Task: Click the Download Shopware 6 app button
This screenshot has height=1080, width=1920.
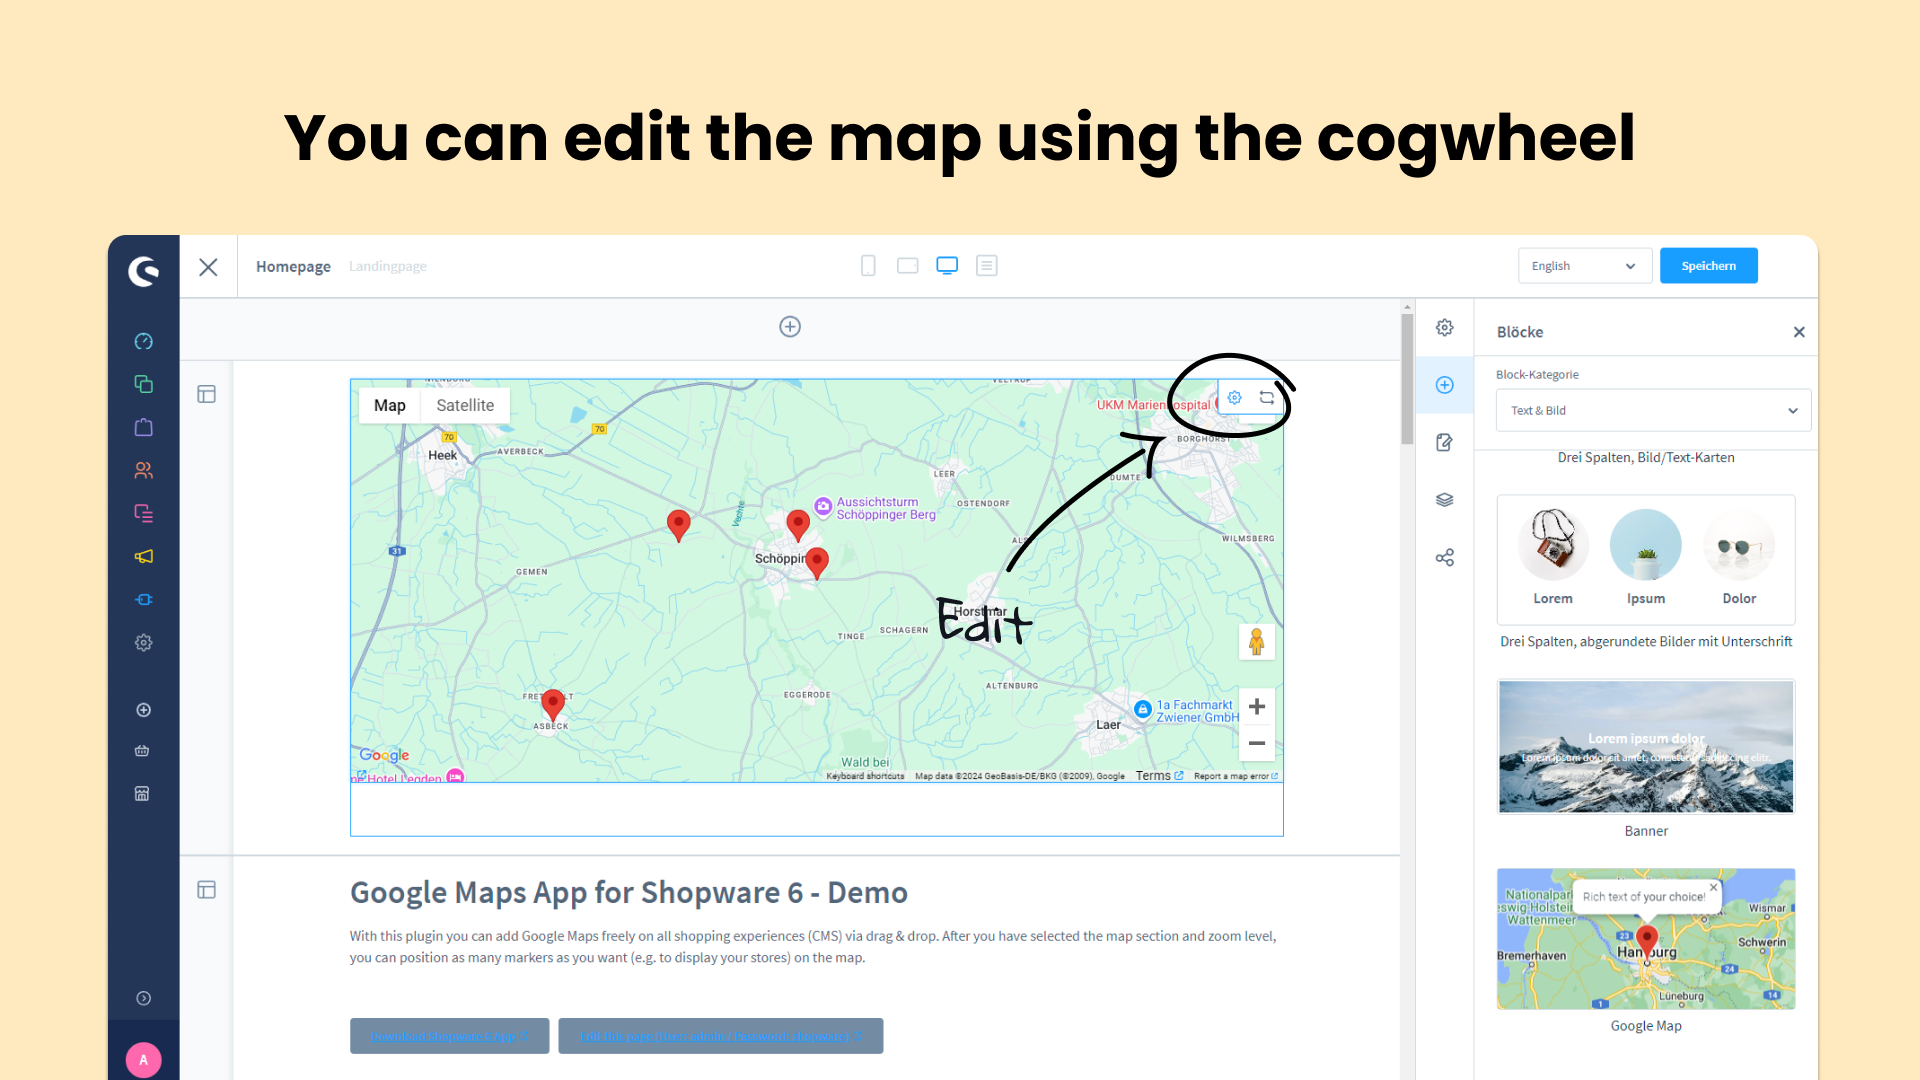Action: pos(449,1036)
